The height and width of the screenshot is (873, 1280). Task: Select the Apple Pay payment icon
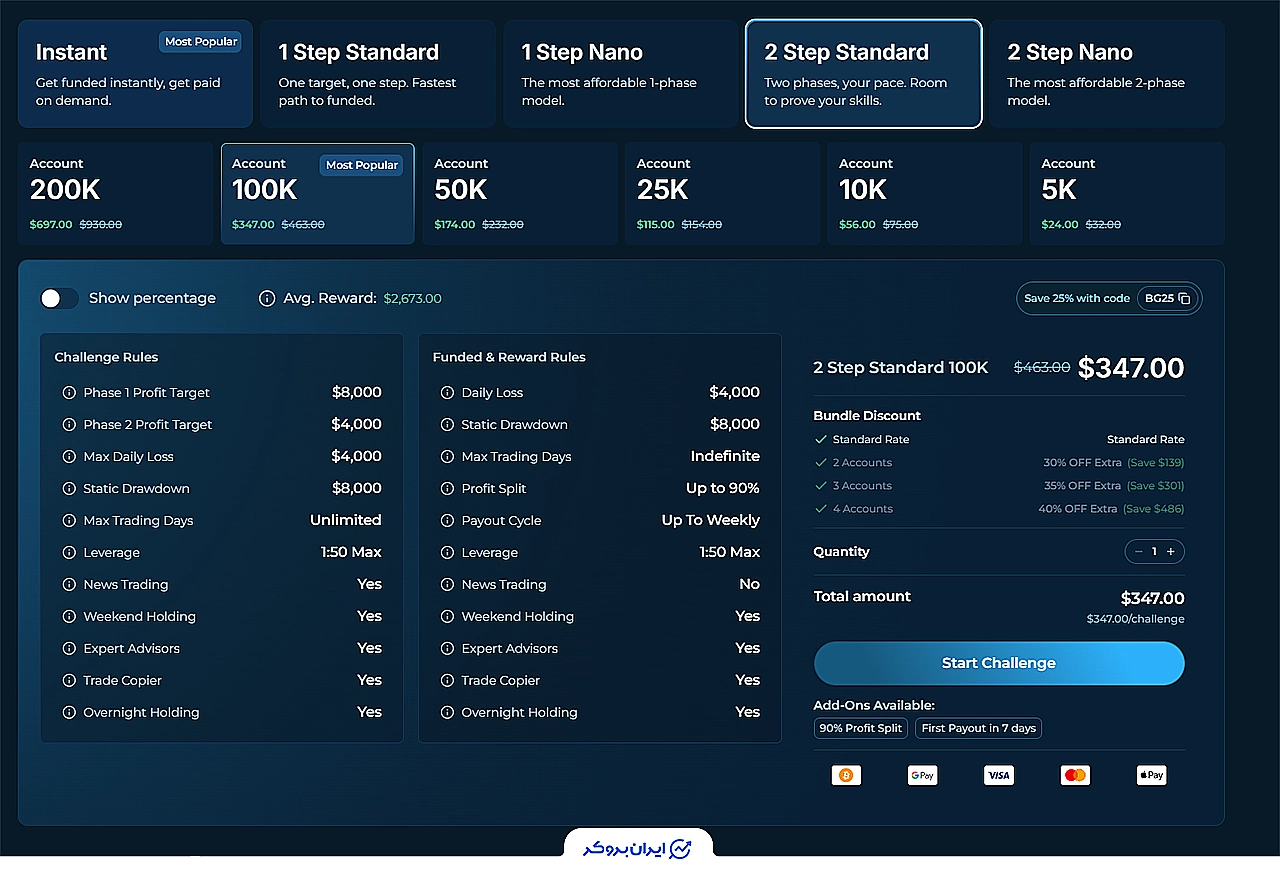point(1151,775)
